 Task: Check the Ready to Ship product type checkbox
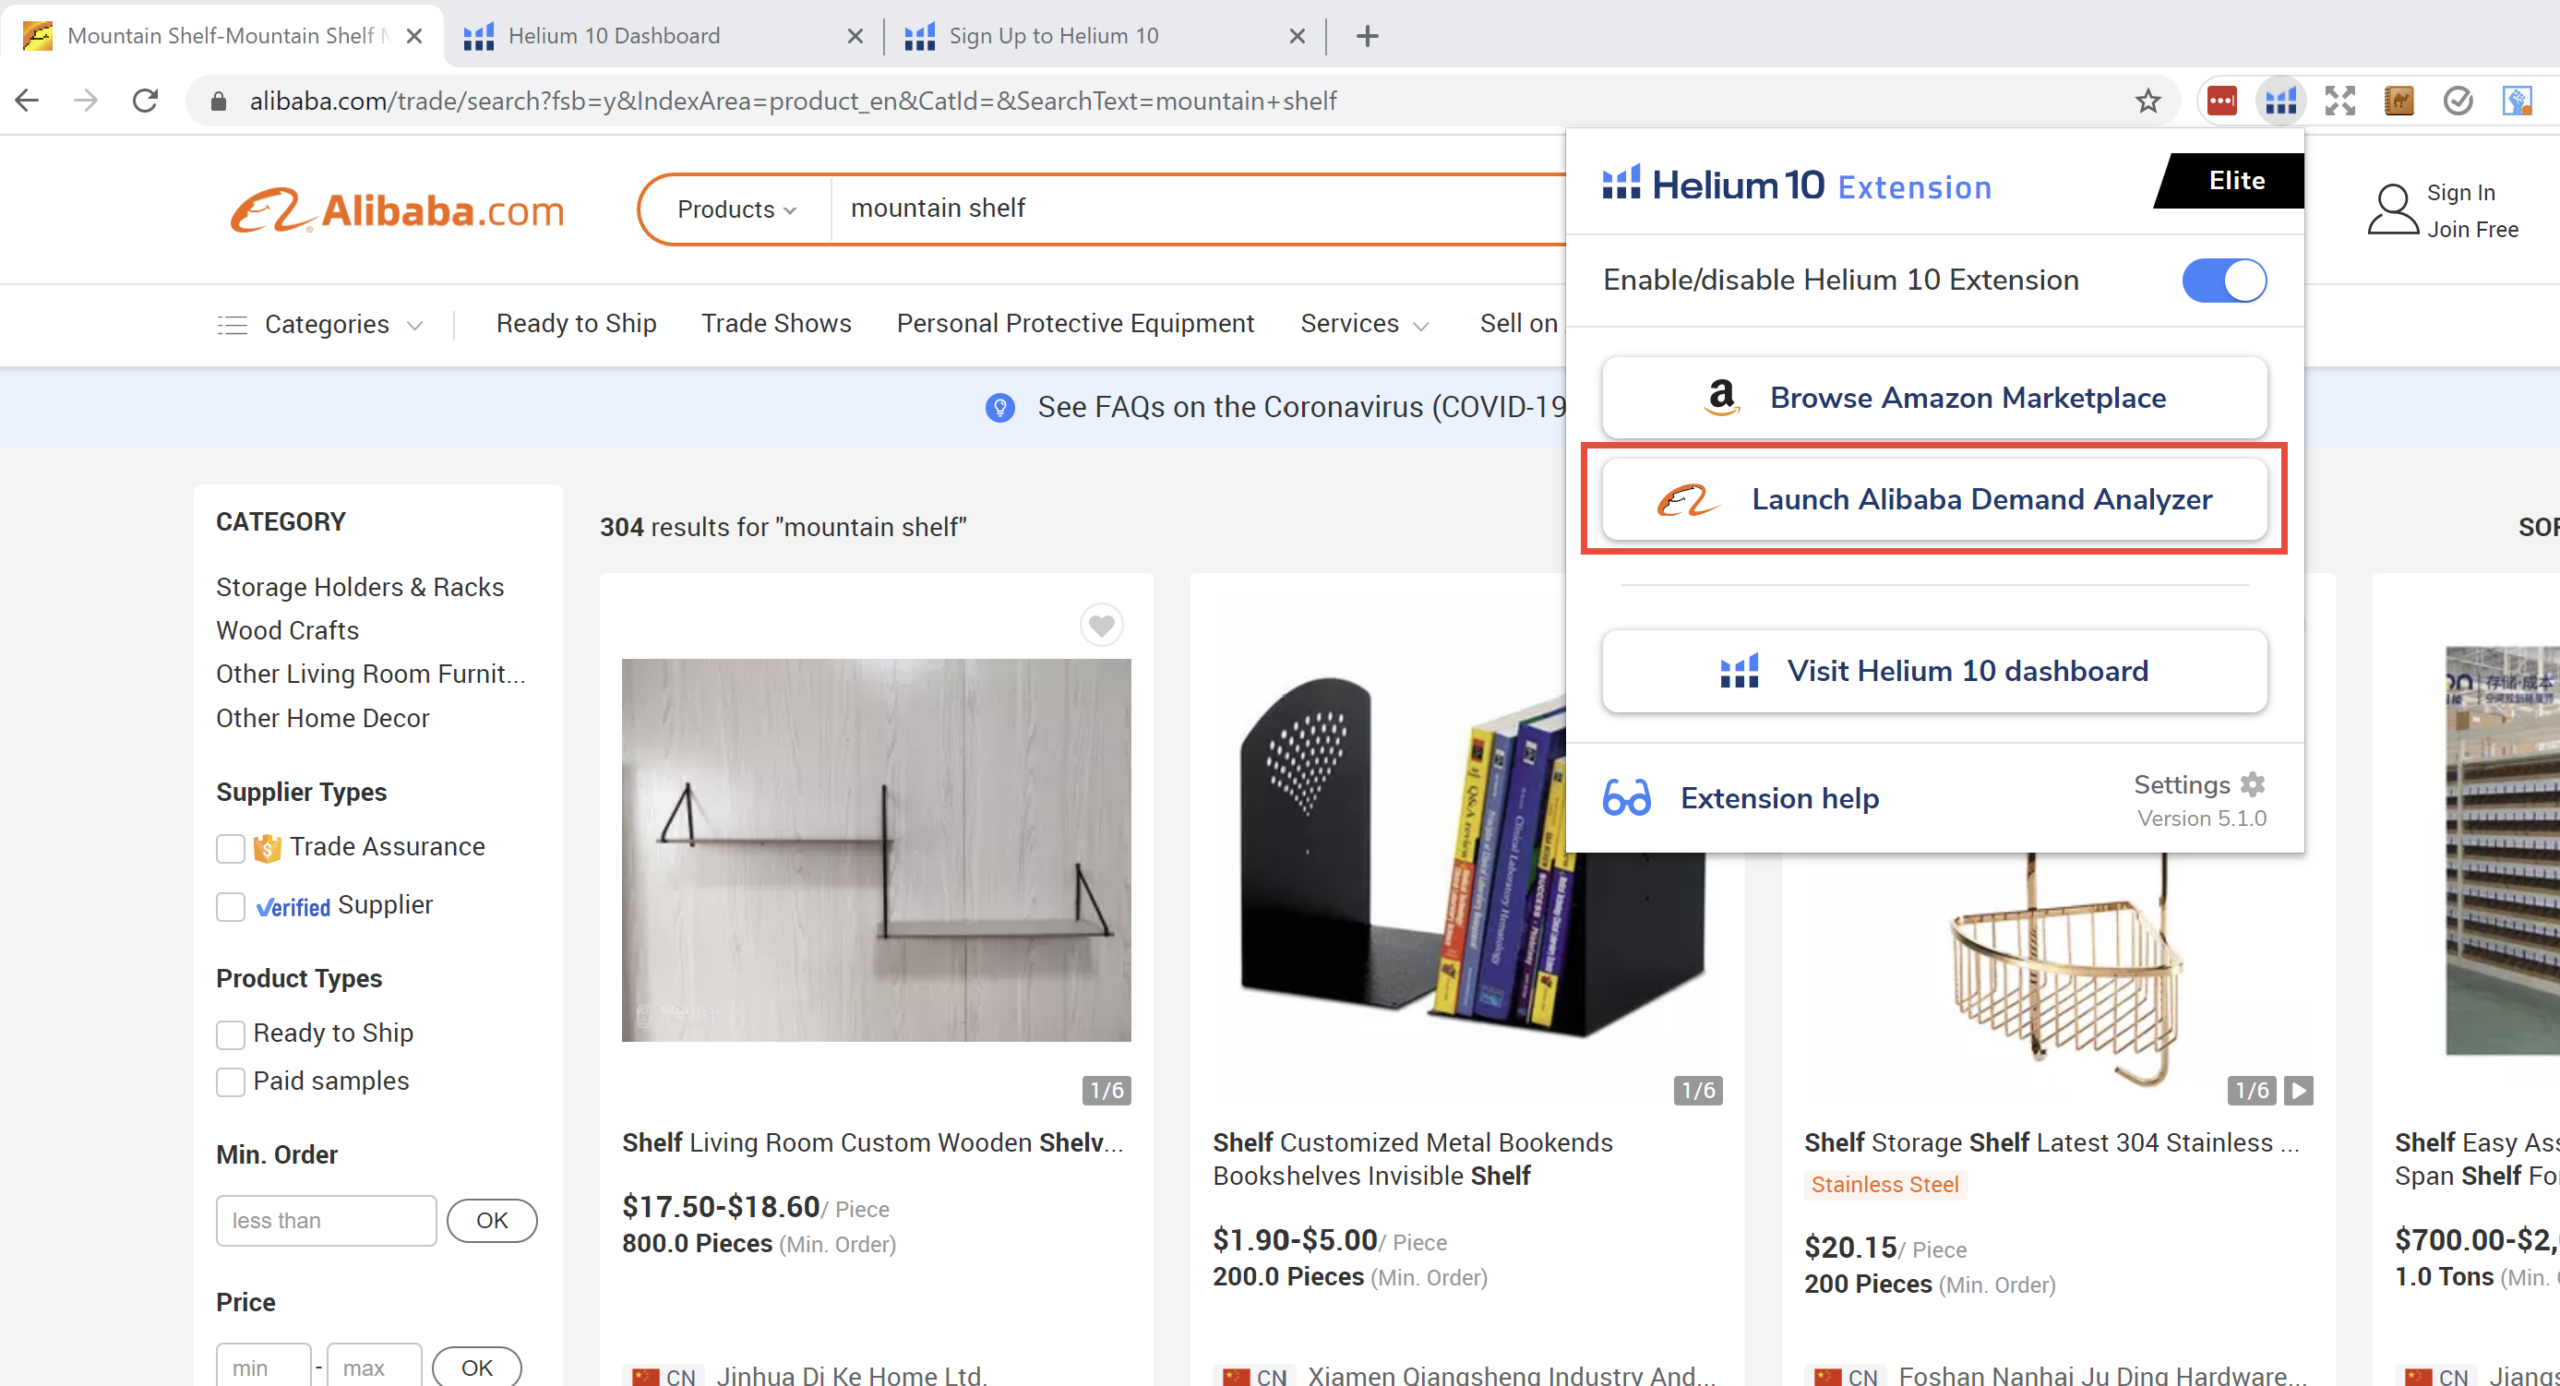pyautogui.click(x=231, y=1034)
